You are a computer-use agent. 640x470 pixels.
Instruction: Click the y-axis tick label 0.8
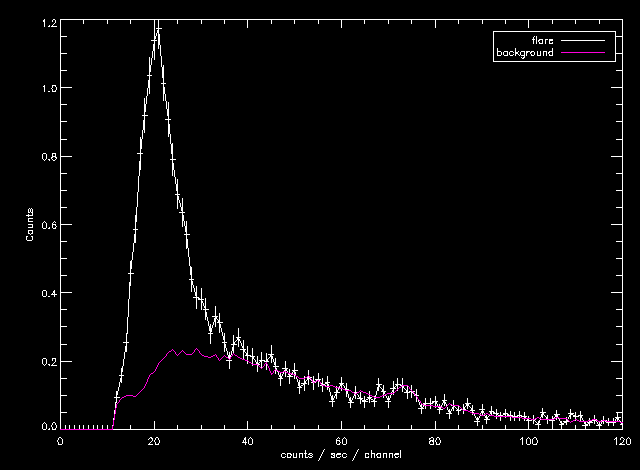click(x=49, y=157)
